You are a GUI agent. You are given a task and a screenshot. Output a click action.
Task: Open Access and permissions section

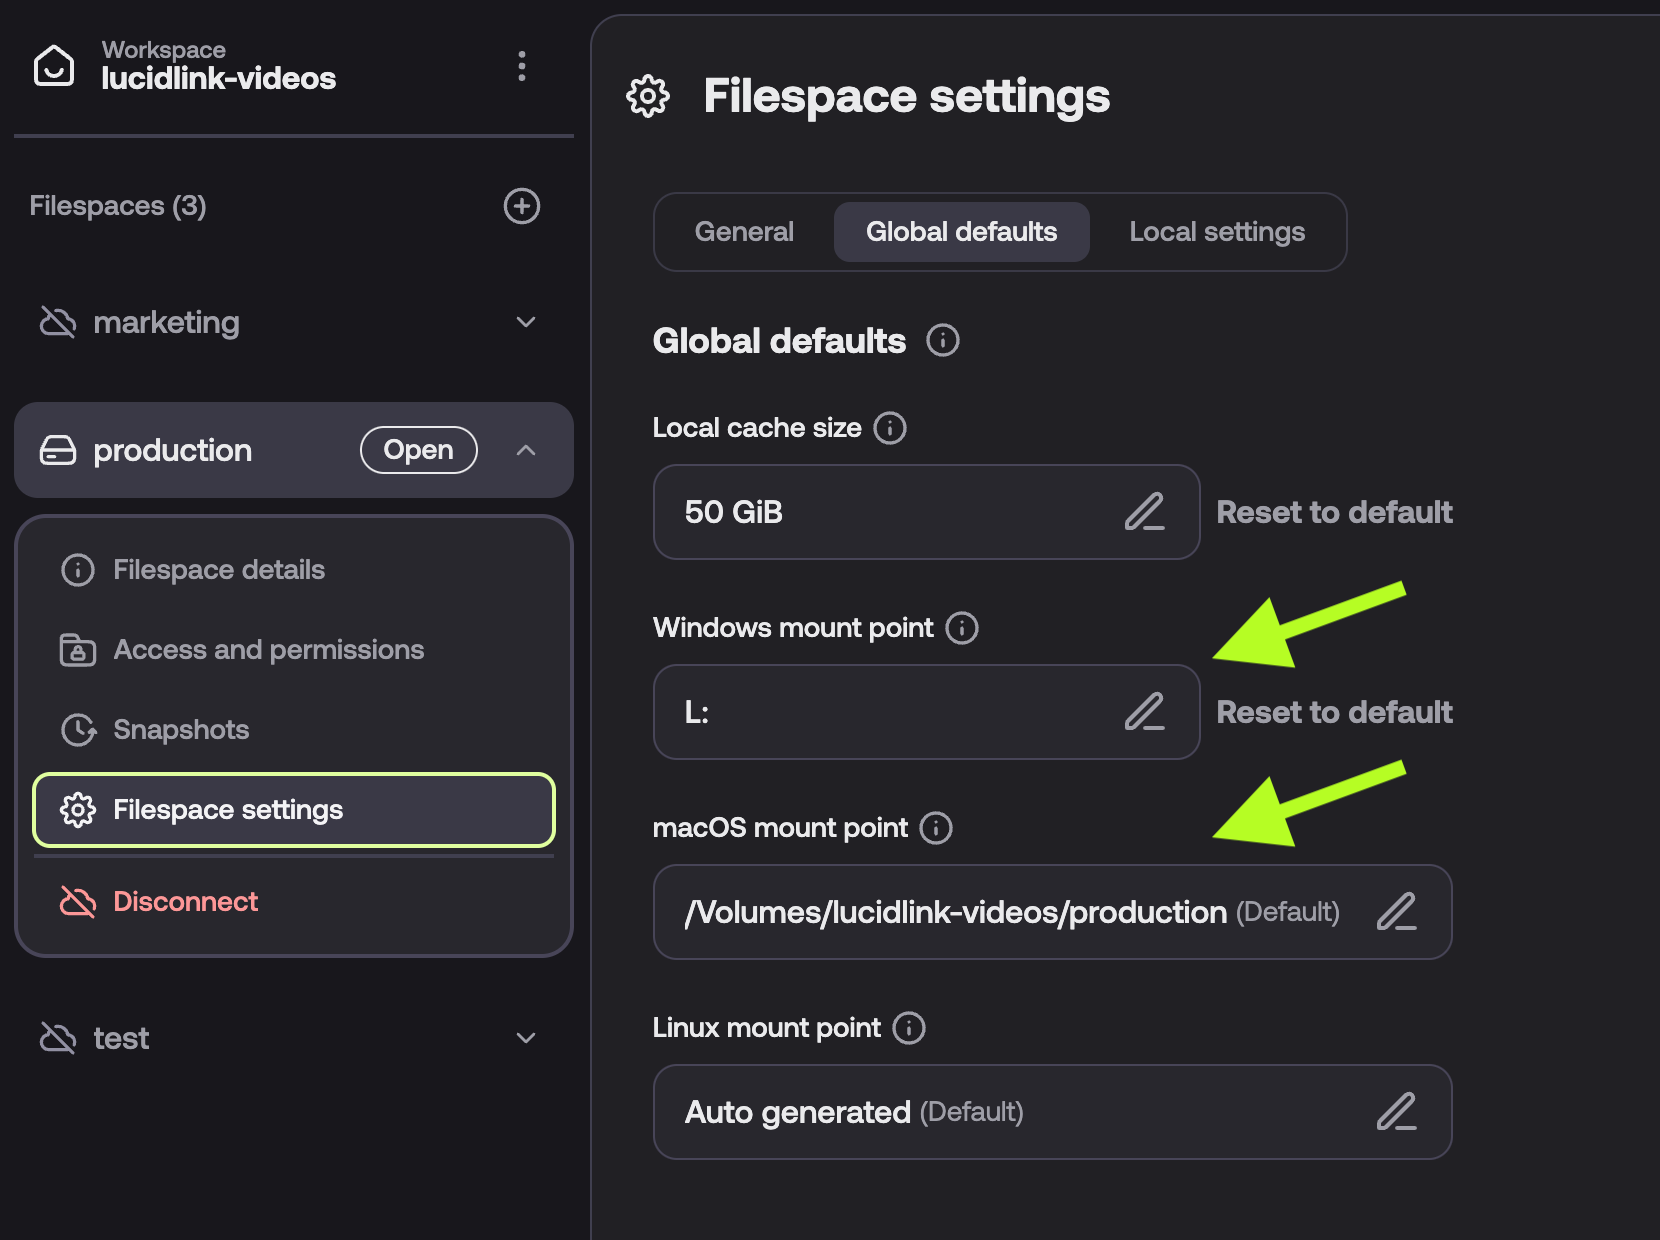coord(293,650)
